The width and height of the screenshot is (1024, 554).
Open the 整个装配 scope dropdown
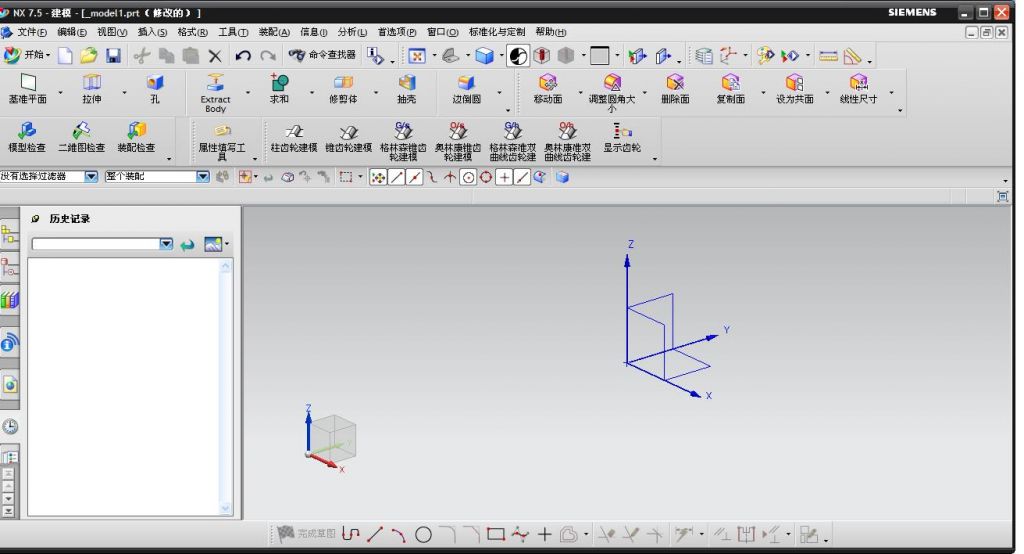pyautogui.click(x=202, y=176)
